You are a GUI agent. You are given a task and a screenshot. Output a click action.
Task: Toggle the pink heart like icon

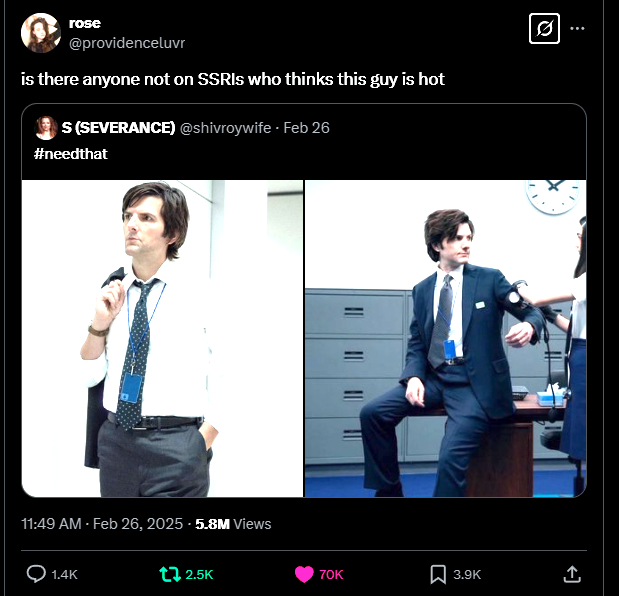303,574
